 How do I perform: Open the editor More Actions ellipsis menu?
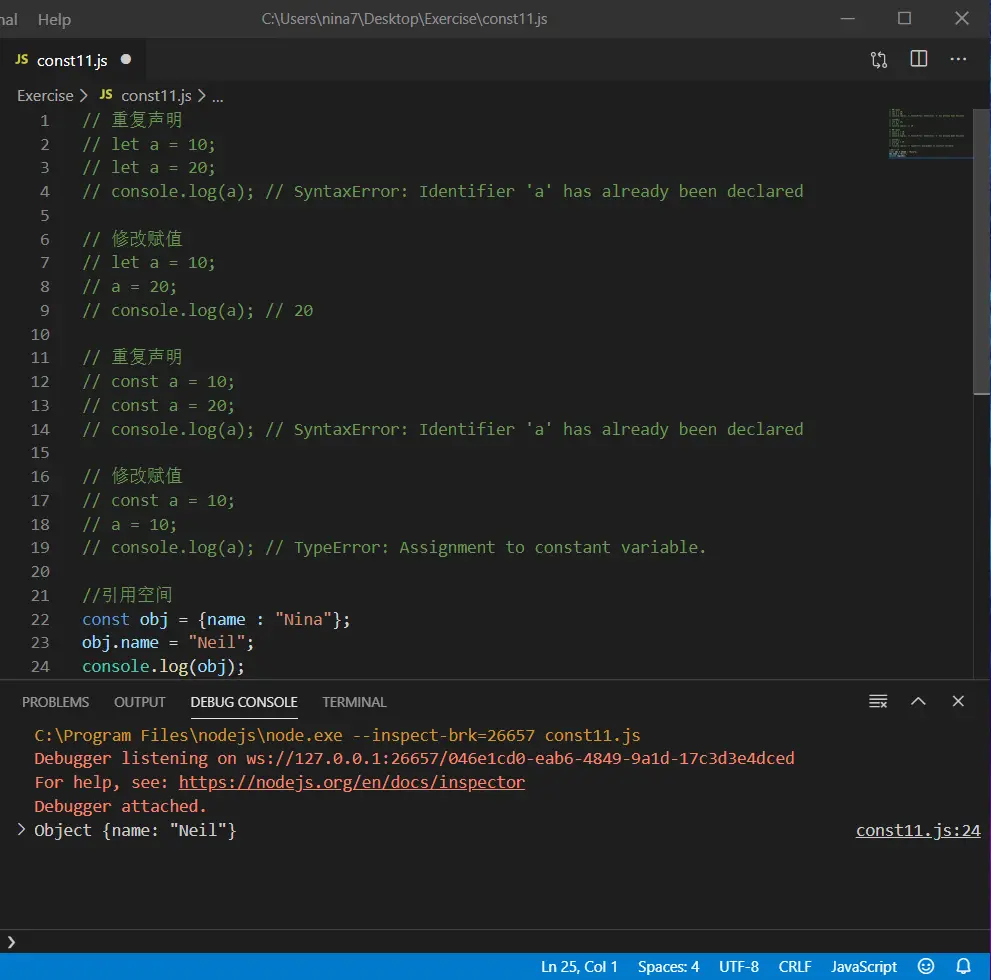pyautogui.click(x=958, y=60)
